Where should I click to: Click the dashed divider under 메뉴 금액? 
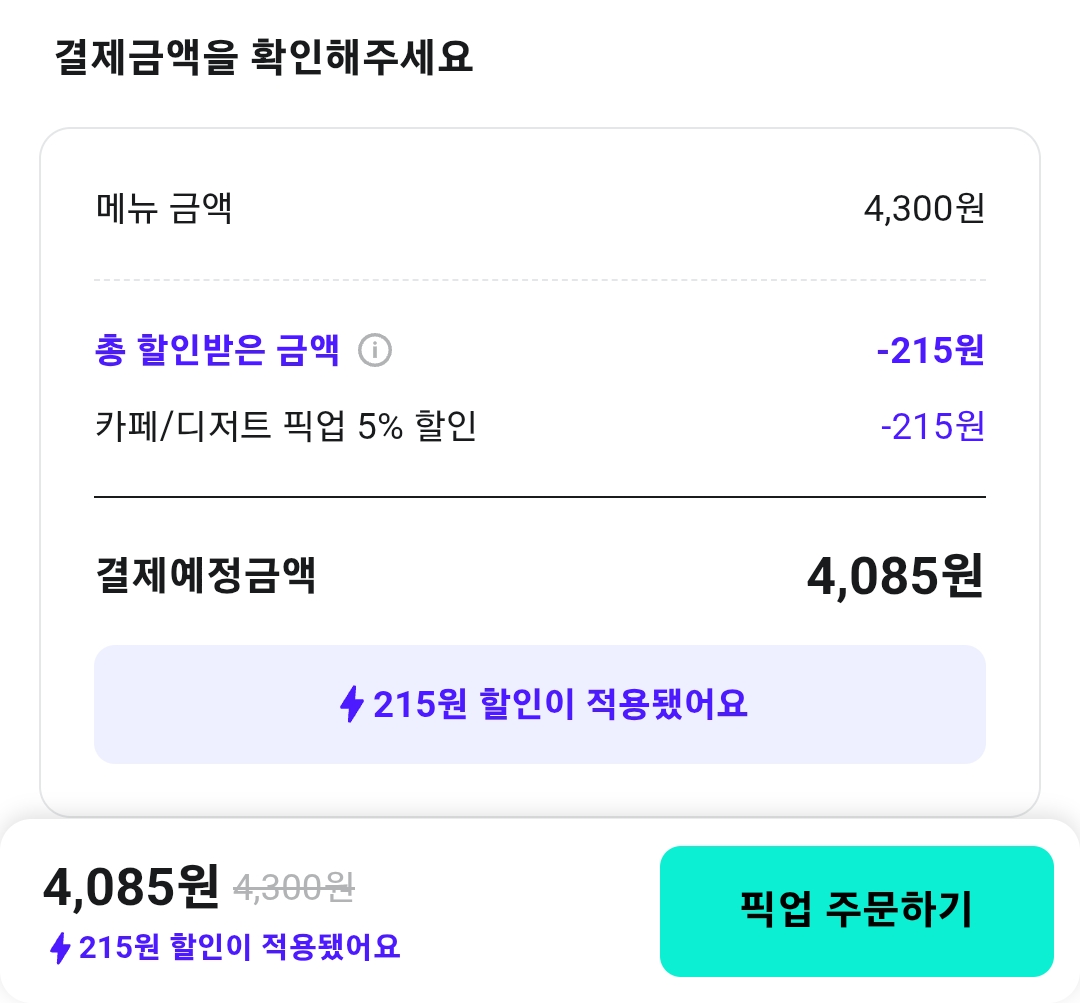540,280
